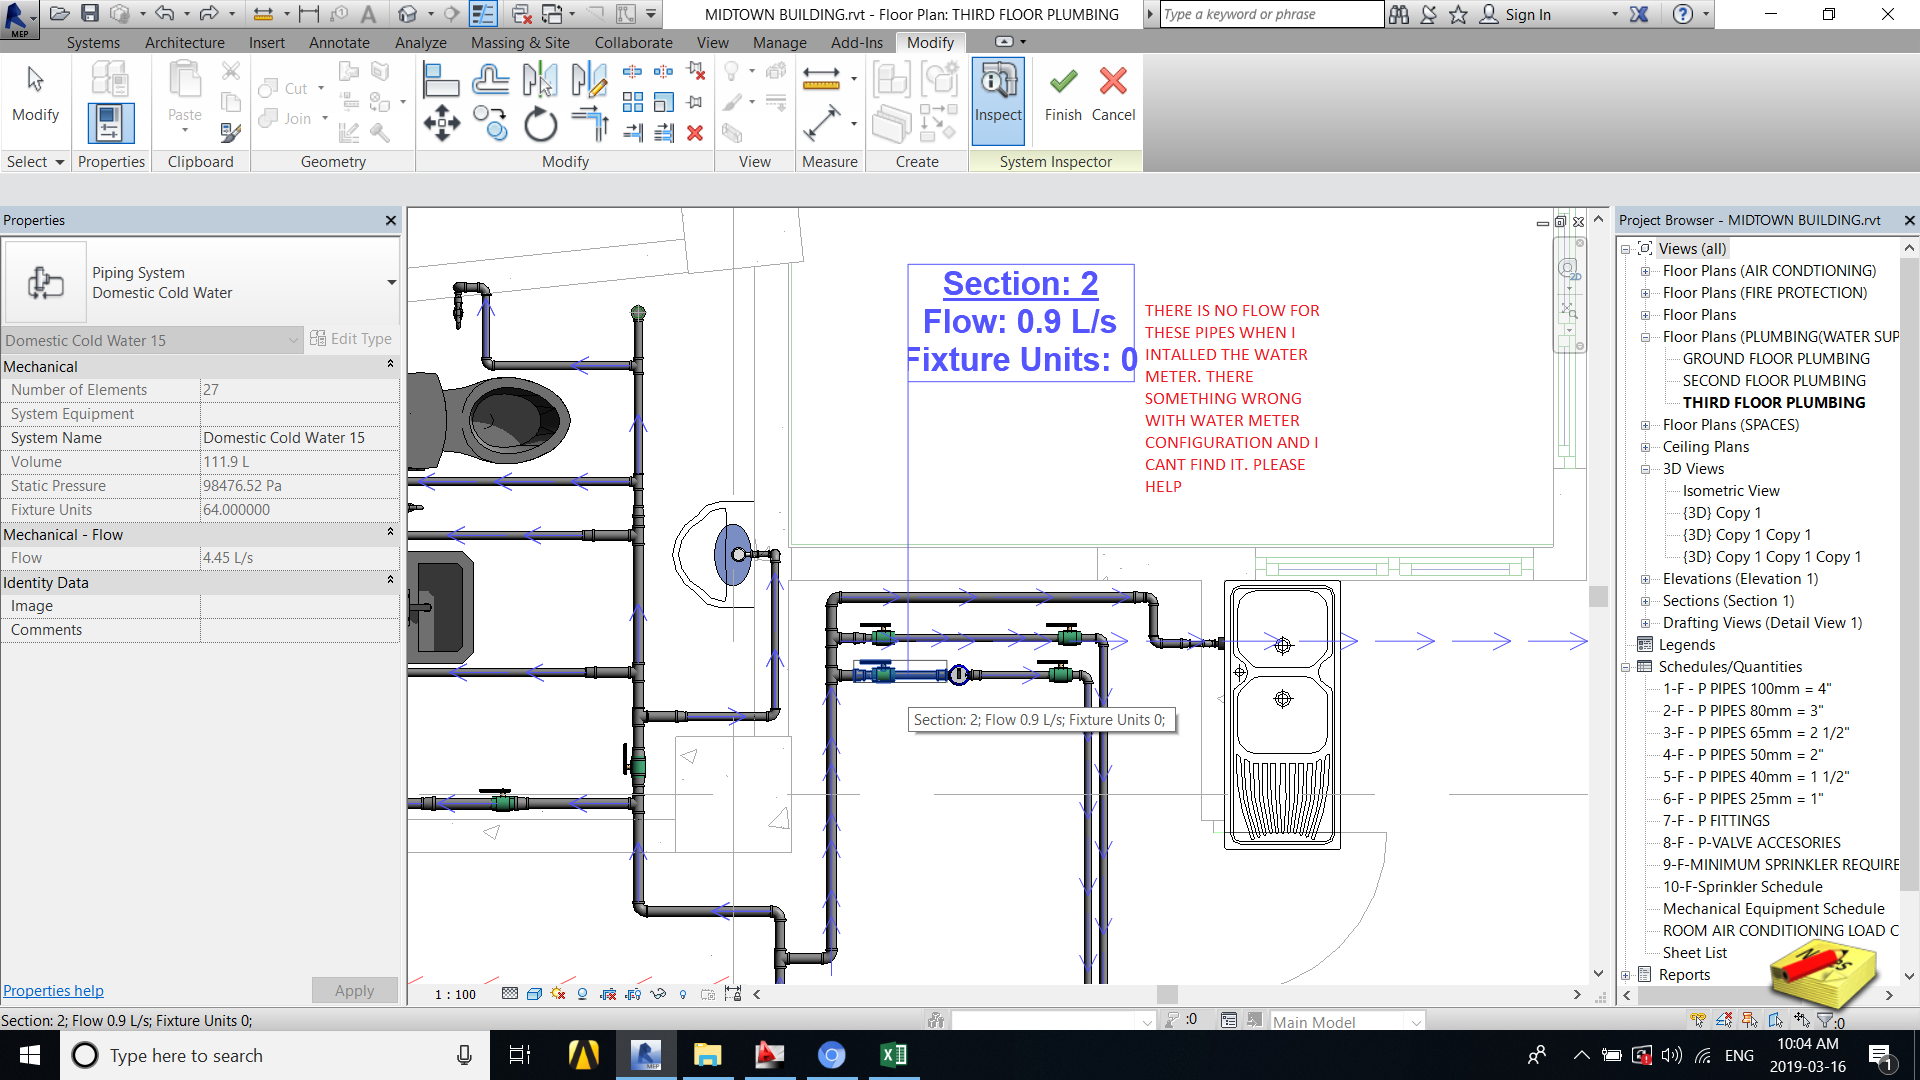Expand Floor Plans (AIR CONDITIONING) tree node
The height and width of the screenshot is (1080, 1920).
(1646, 270)
